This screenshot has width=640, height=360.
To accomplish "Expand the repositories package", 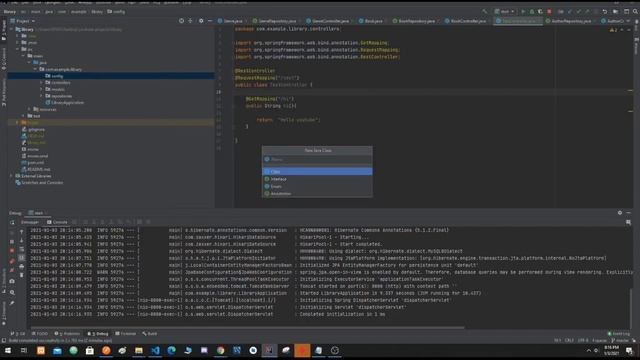I will (41, 96).
